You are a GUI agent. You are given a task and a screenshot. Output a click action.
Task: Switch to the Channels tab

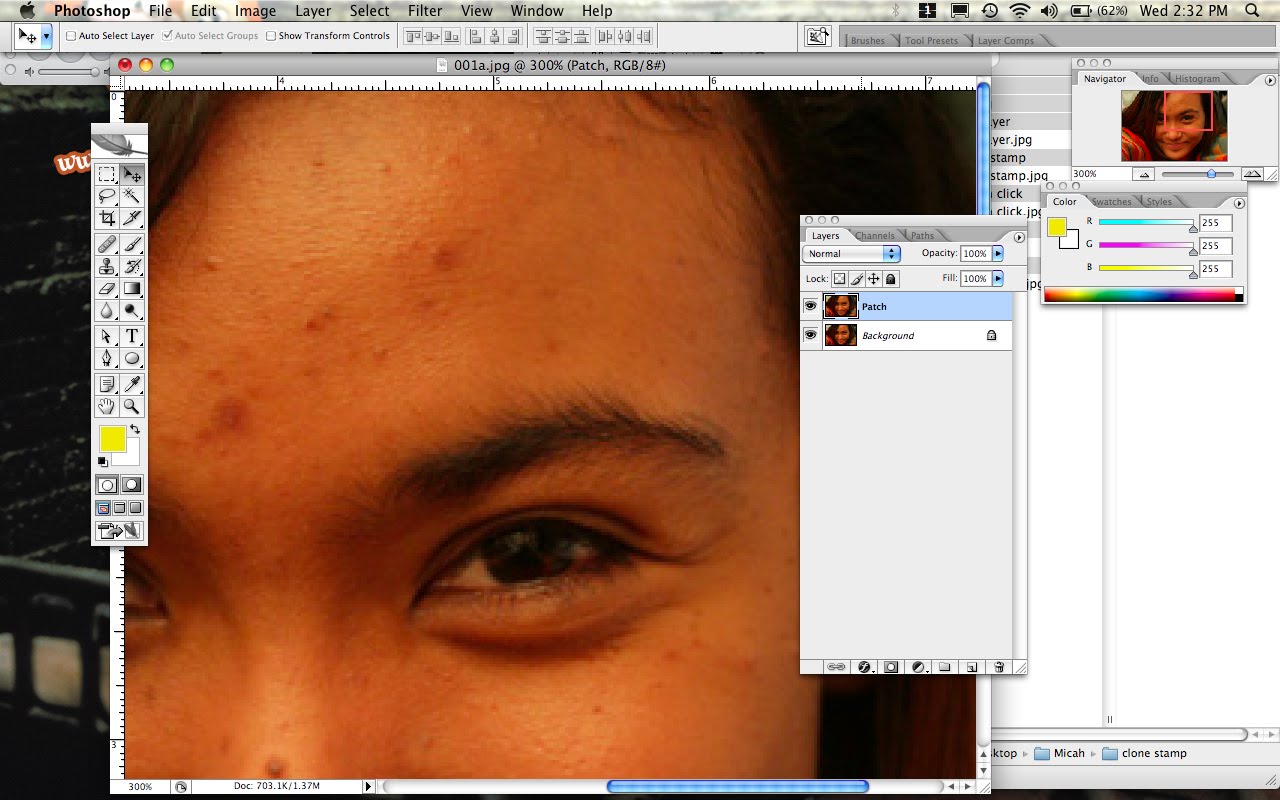click(x=875, y=236)
